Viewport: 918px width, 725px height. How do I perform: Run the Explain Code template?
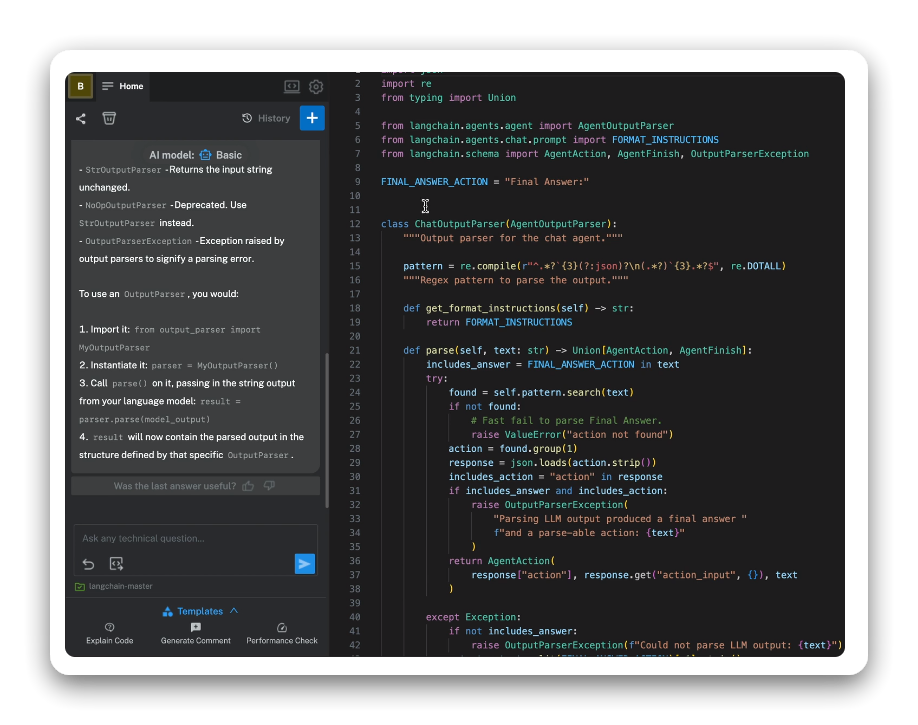[x=110, y=634]
